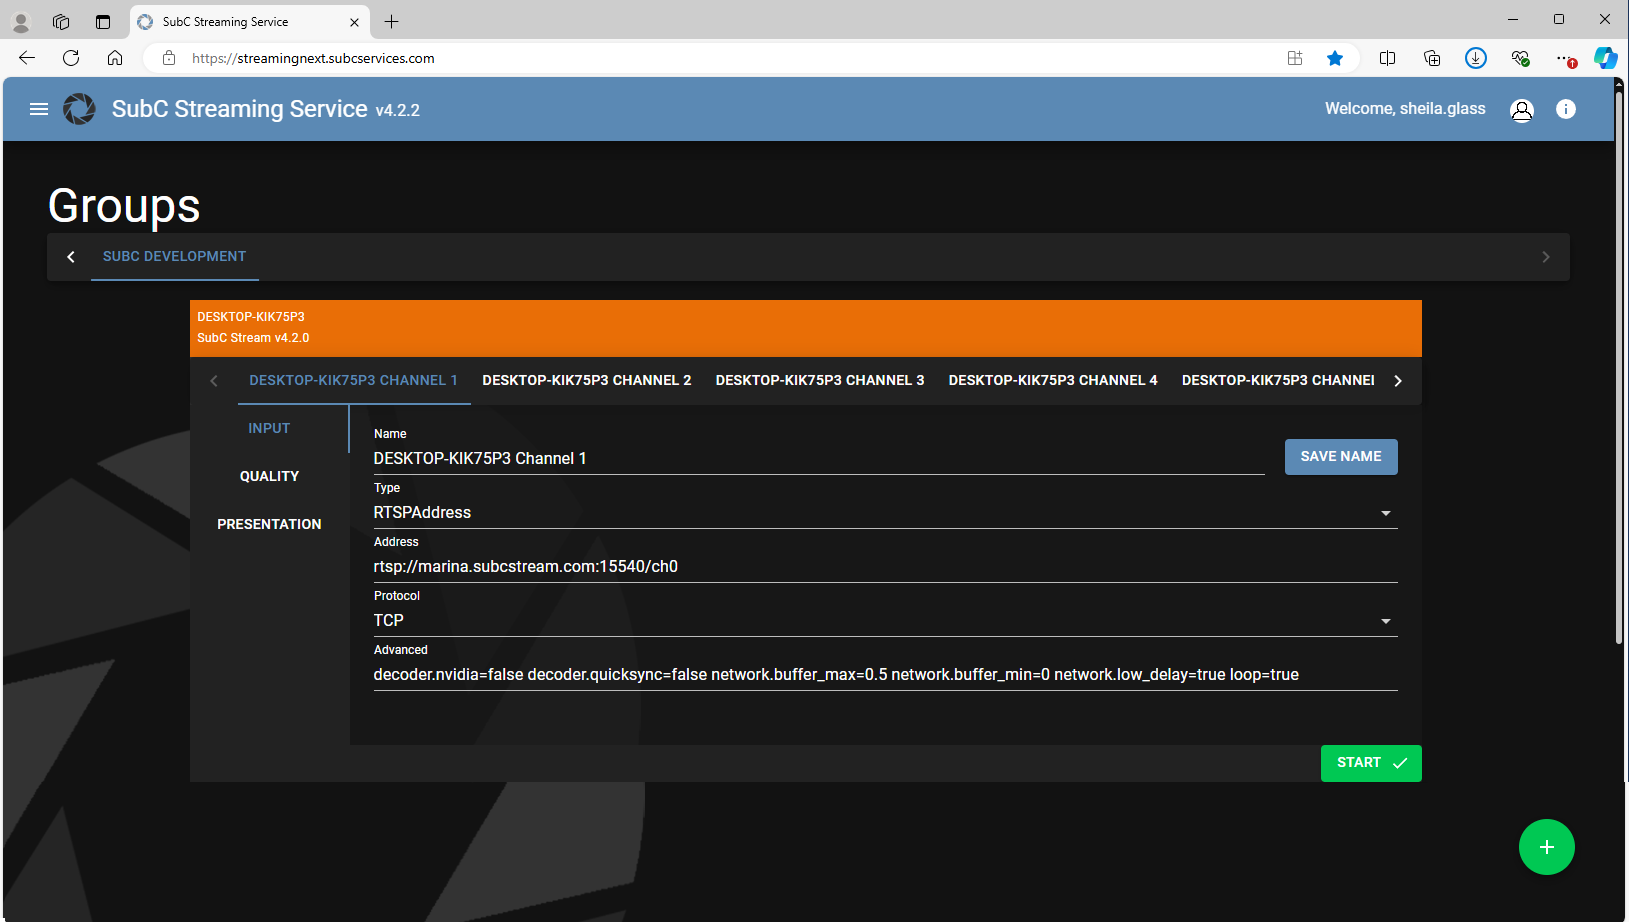Open the browser home page
The height and width of the screenshot is (922, 1629).
pos(115,58)
